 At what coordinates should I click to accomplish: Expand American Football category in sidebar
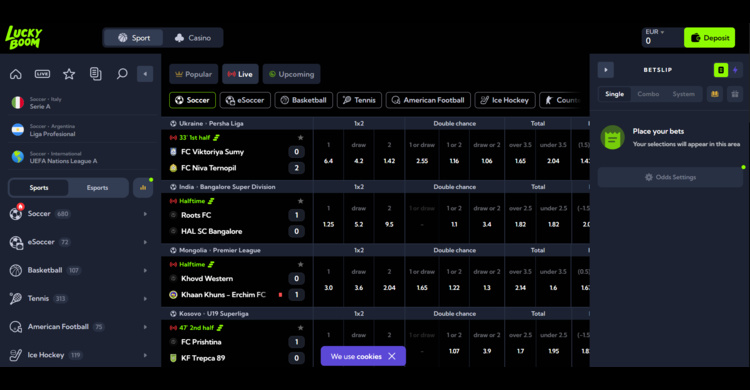[x=79, y=327]
